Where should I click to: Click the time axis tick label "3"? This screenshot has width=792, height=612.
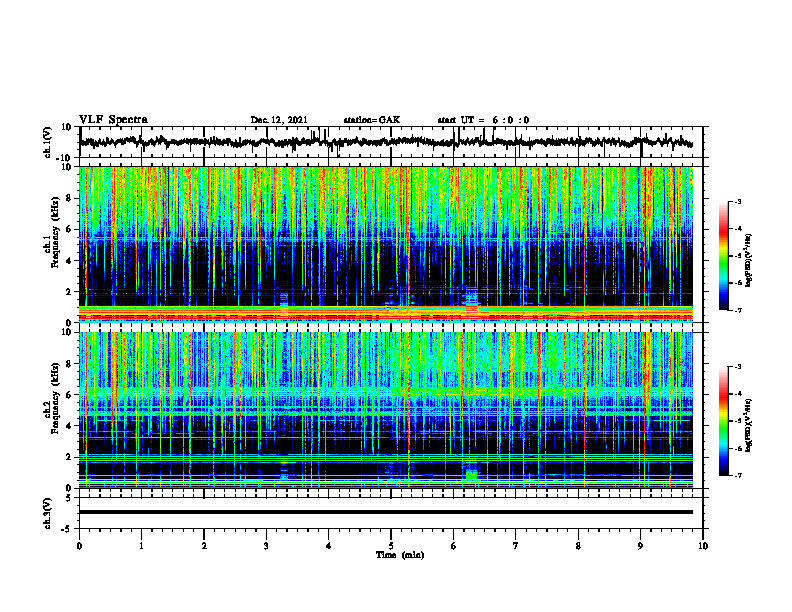pos(266,546)
